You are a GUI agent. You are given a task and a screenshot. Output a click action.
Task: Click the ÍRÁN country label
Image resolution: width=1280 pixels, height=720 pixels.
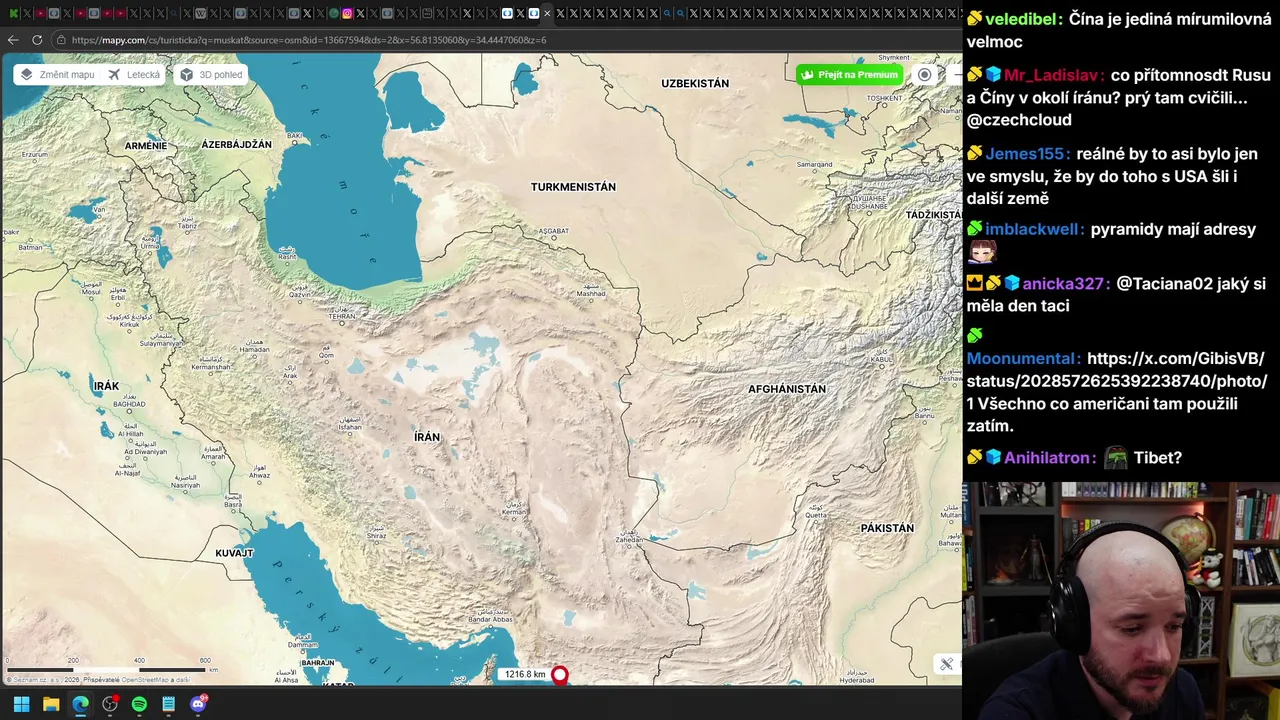[x=427, y=438]
